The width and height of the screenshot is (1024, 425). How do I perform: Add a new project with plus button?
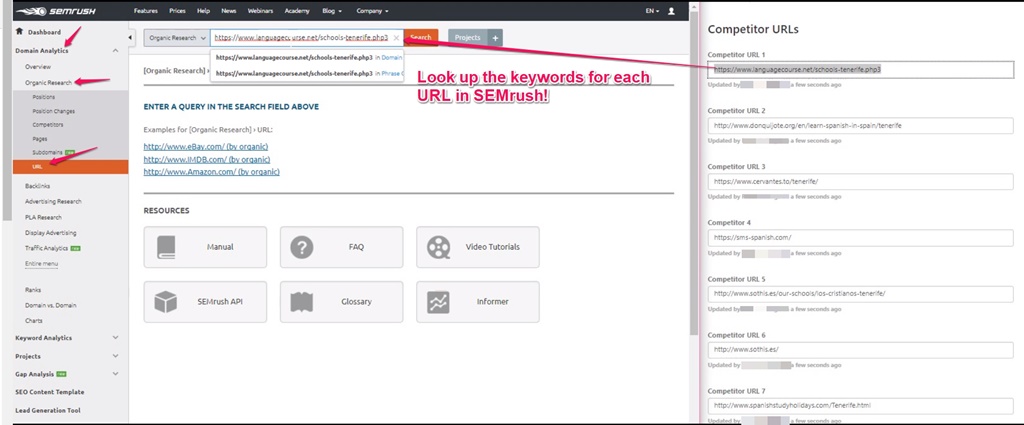(x=495, y=38)
